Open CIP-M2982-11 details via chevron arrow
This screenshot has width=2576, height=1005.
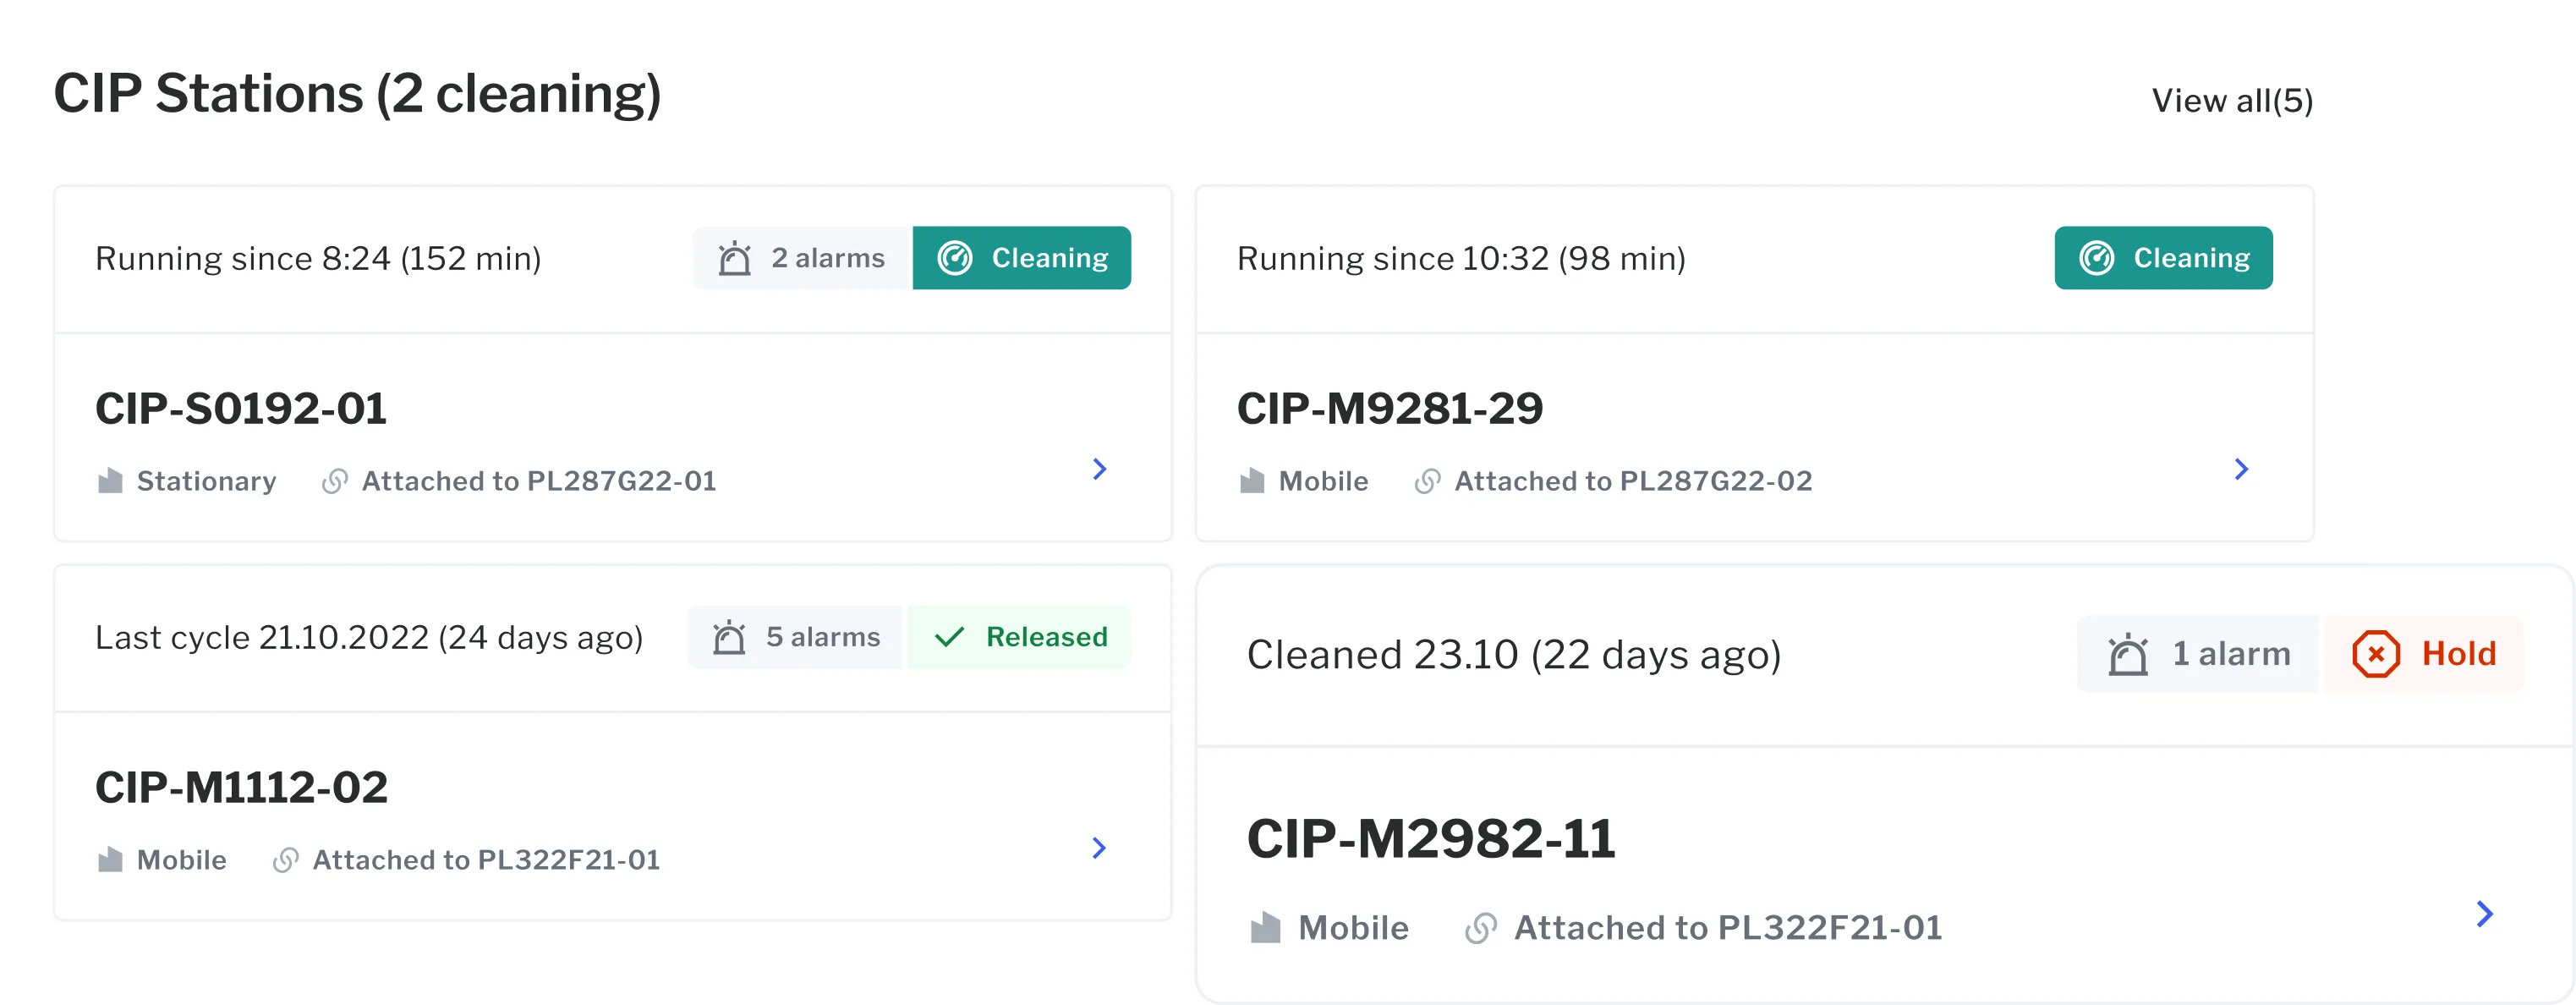click(x=2485, y=914)
